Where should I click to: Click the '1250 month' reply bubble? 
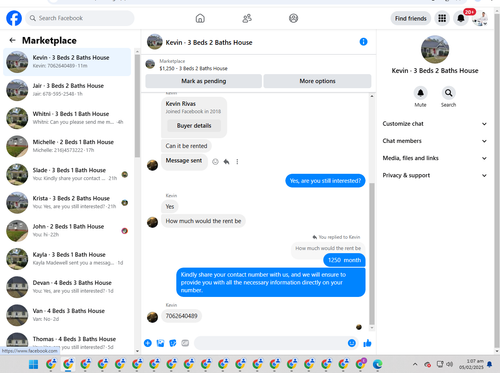tap(344, 260)
